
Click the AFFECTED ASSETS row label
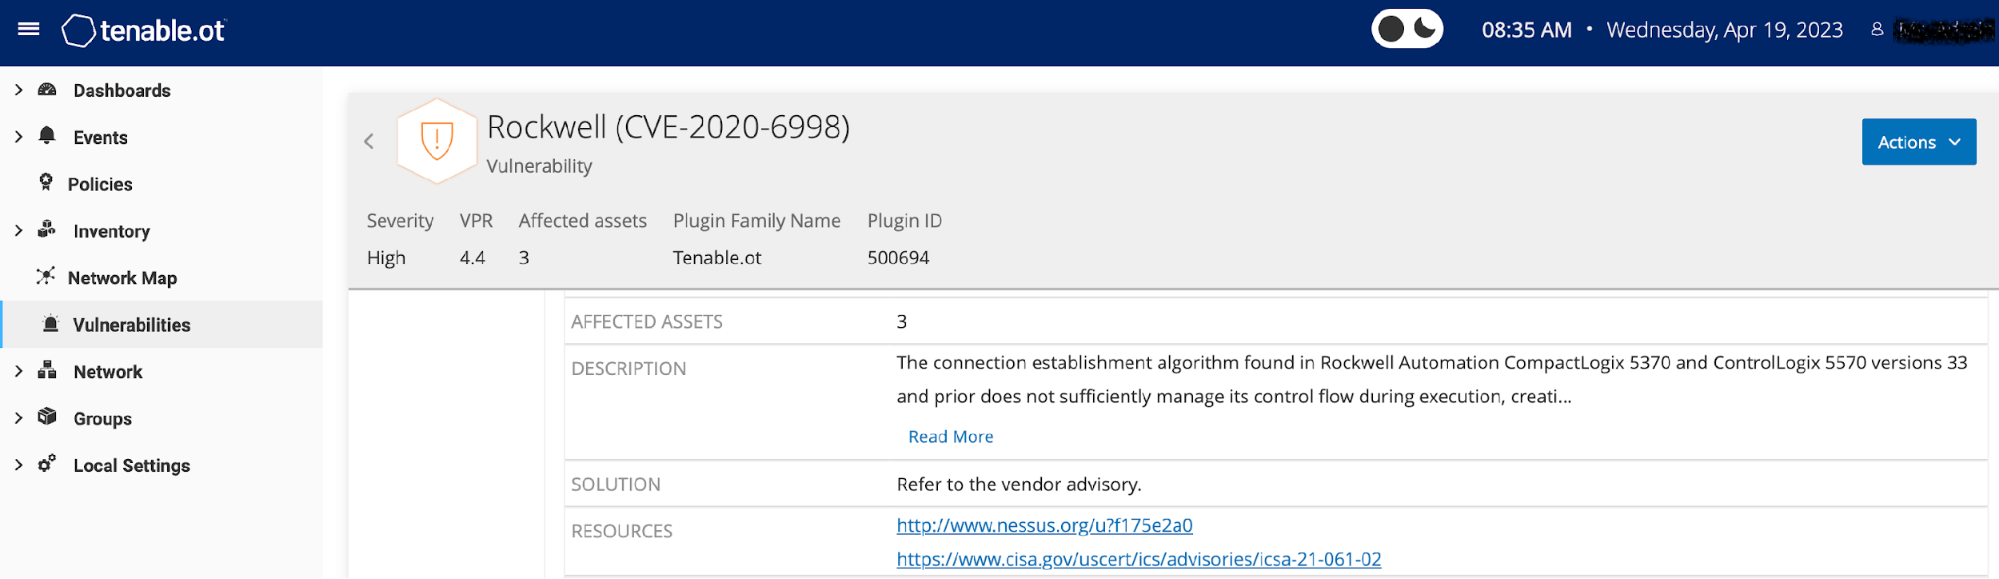(x=647, y=322)
